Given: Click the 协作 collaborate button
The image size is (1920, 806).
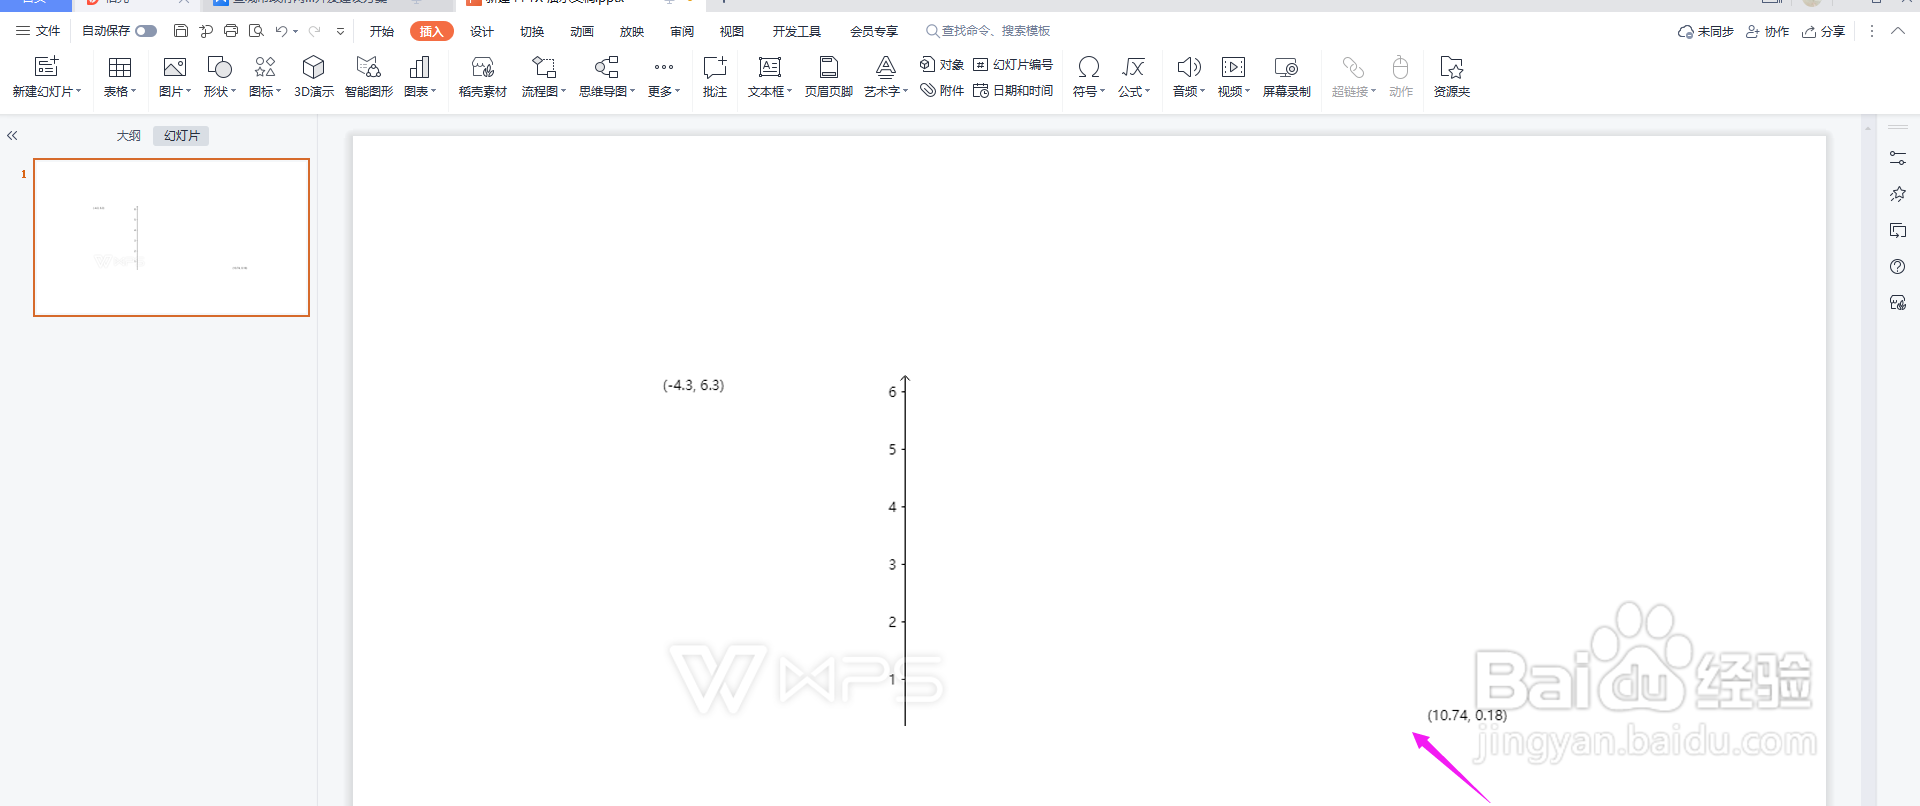Looking at the screenshot, I should tap(1768, 31).
